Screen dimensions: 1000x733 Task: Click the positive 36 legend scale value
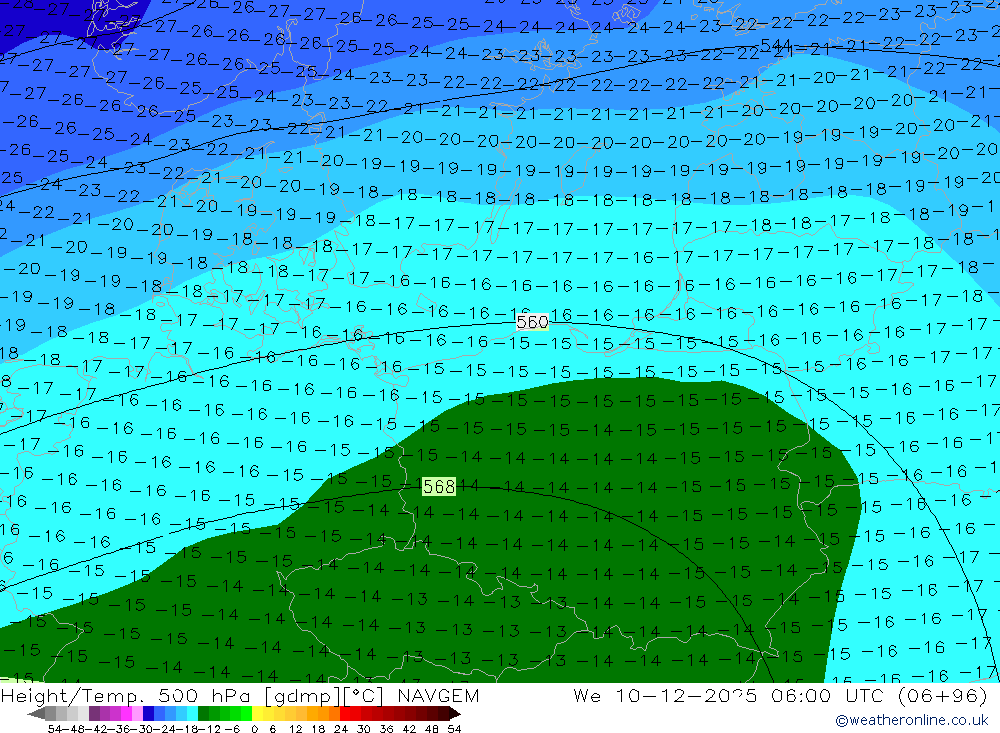click(x=386, y=729)
